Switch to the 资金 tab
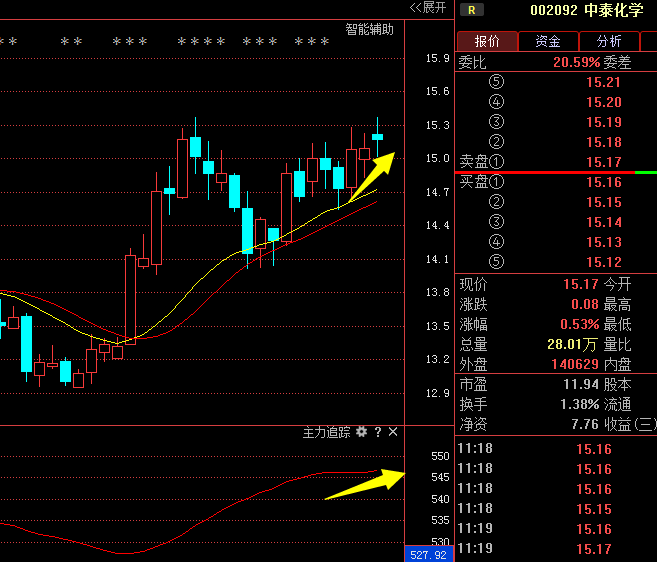 [548, 41]
